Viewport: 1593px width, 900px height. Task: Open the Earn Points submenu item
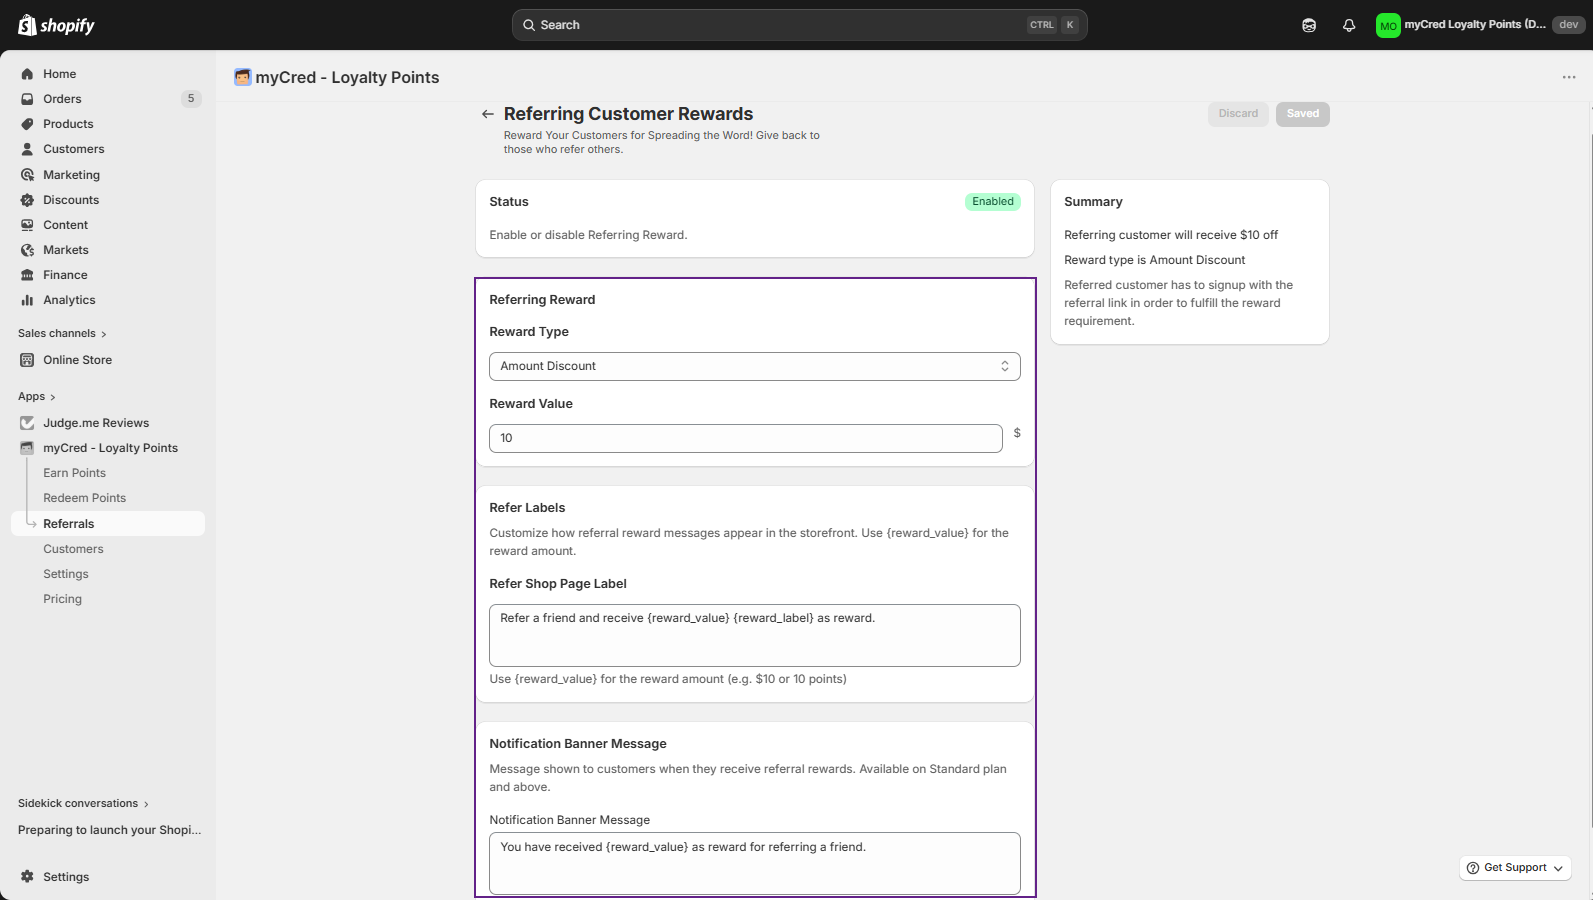pos(74,473)
